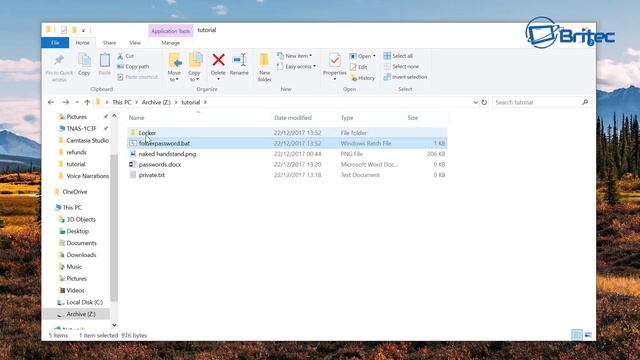Click the Application Tools contextual tab

[x=171, y=31]
